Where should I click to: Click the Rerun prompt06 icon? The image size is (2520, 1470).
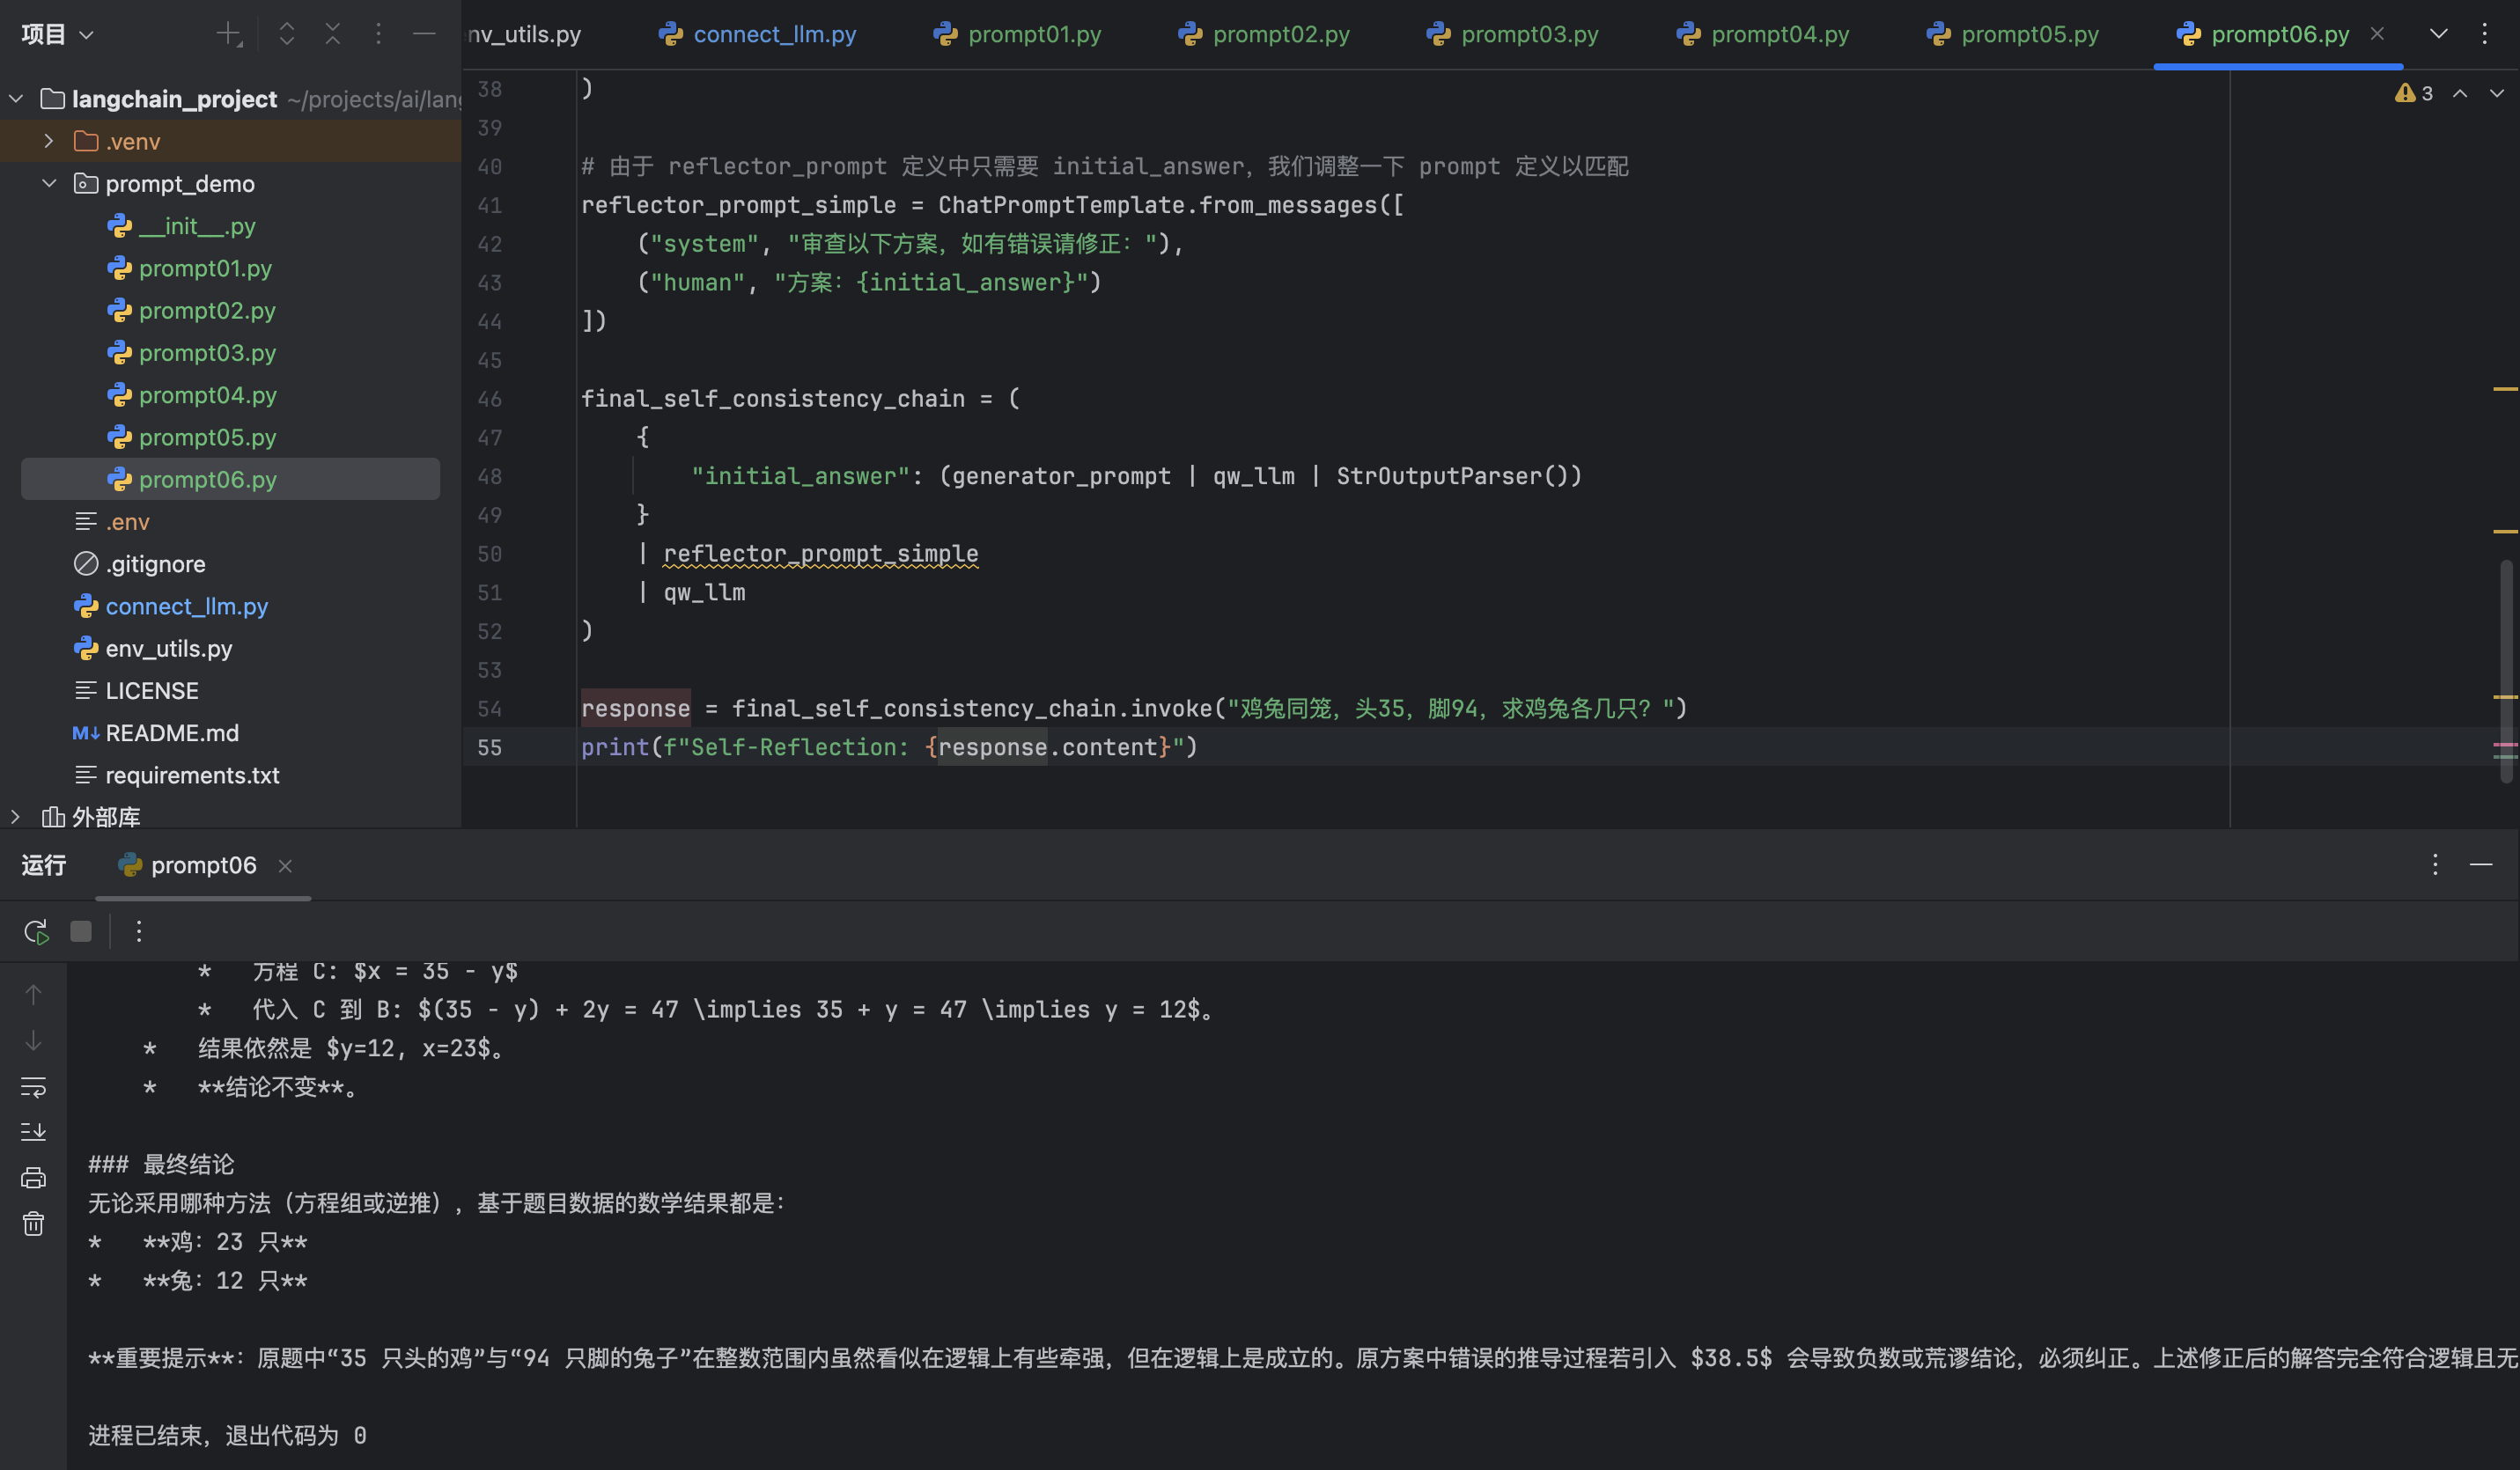click(36, 932)
